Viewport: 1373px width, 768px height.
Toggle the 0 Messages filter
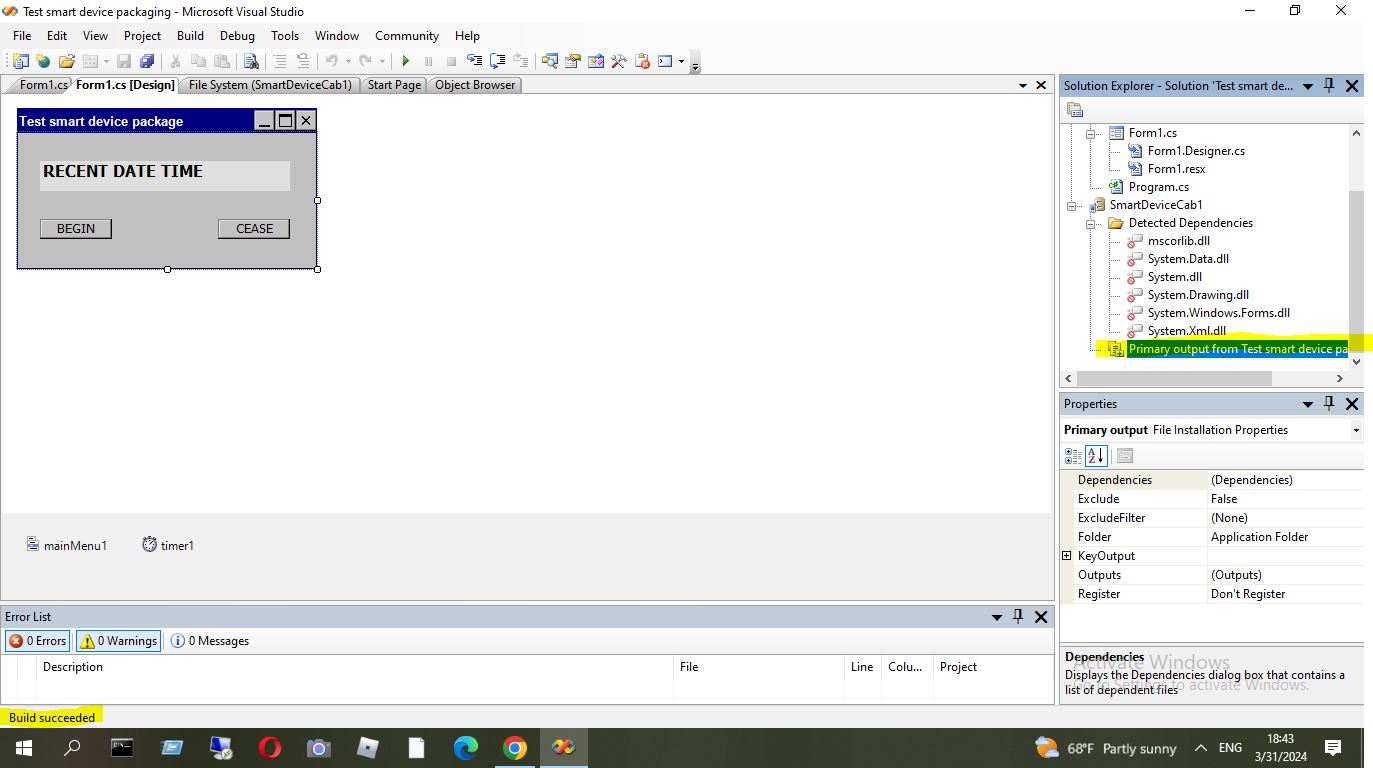click(210, 641)
